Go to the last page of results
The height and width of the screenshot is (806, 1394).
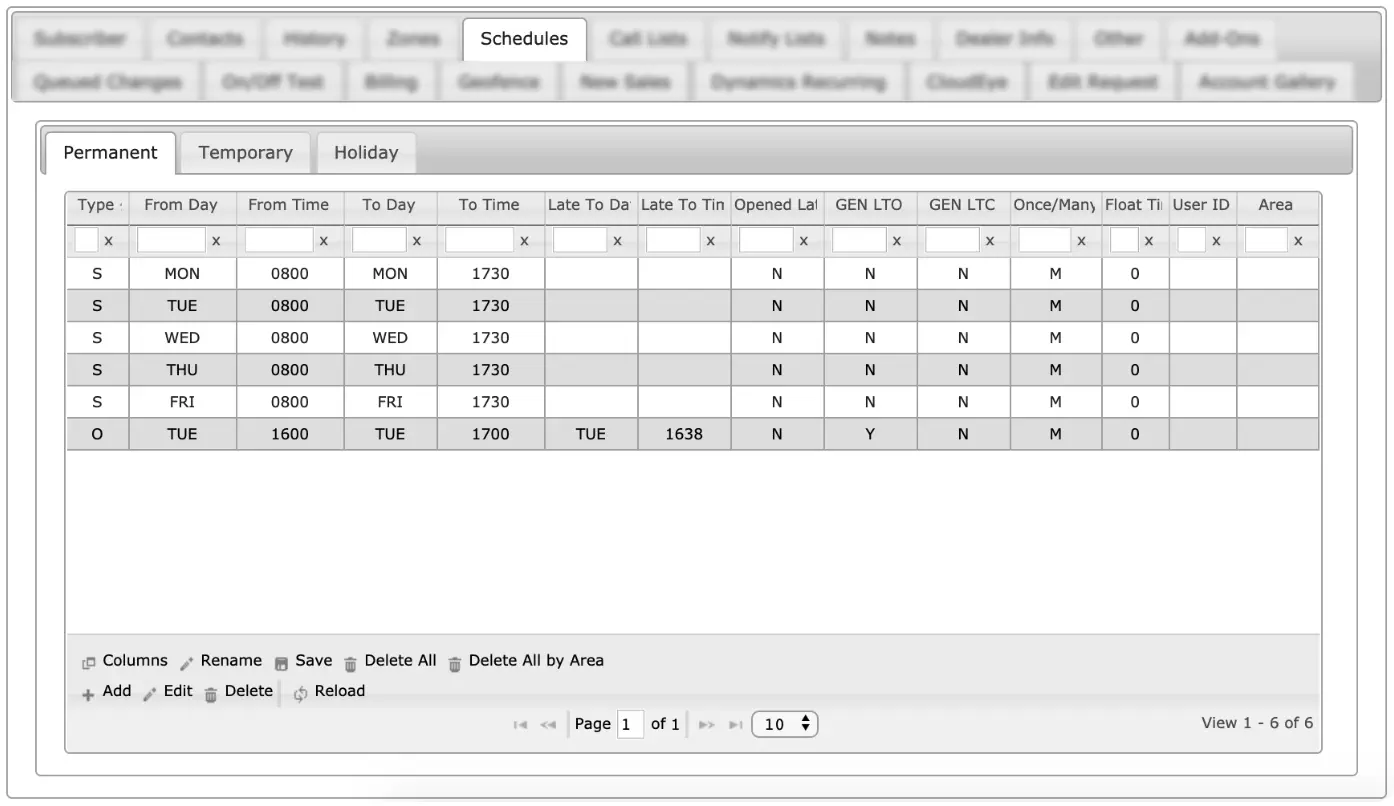(x=734, y=725)
